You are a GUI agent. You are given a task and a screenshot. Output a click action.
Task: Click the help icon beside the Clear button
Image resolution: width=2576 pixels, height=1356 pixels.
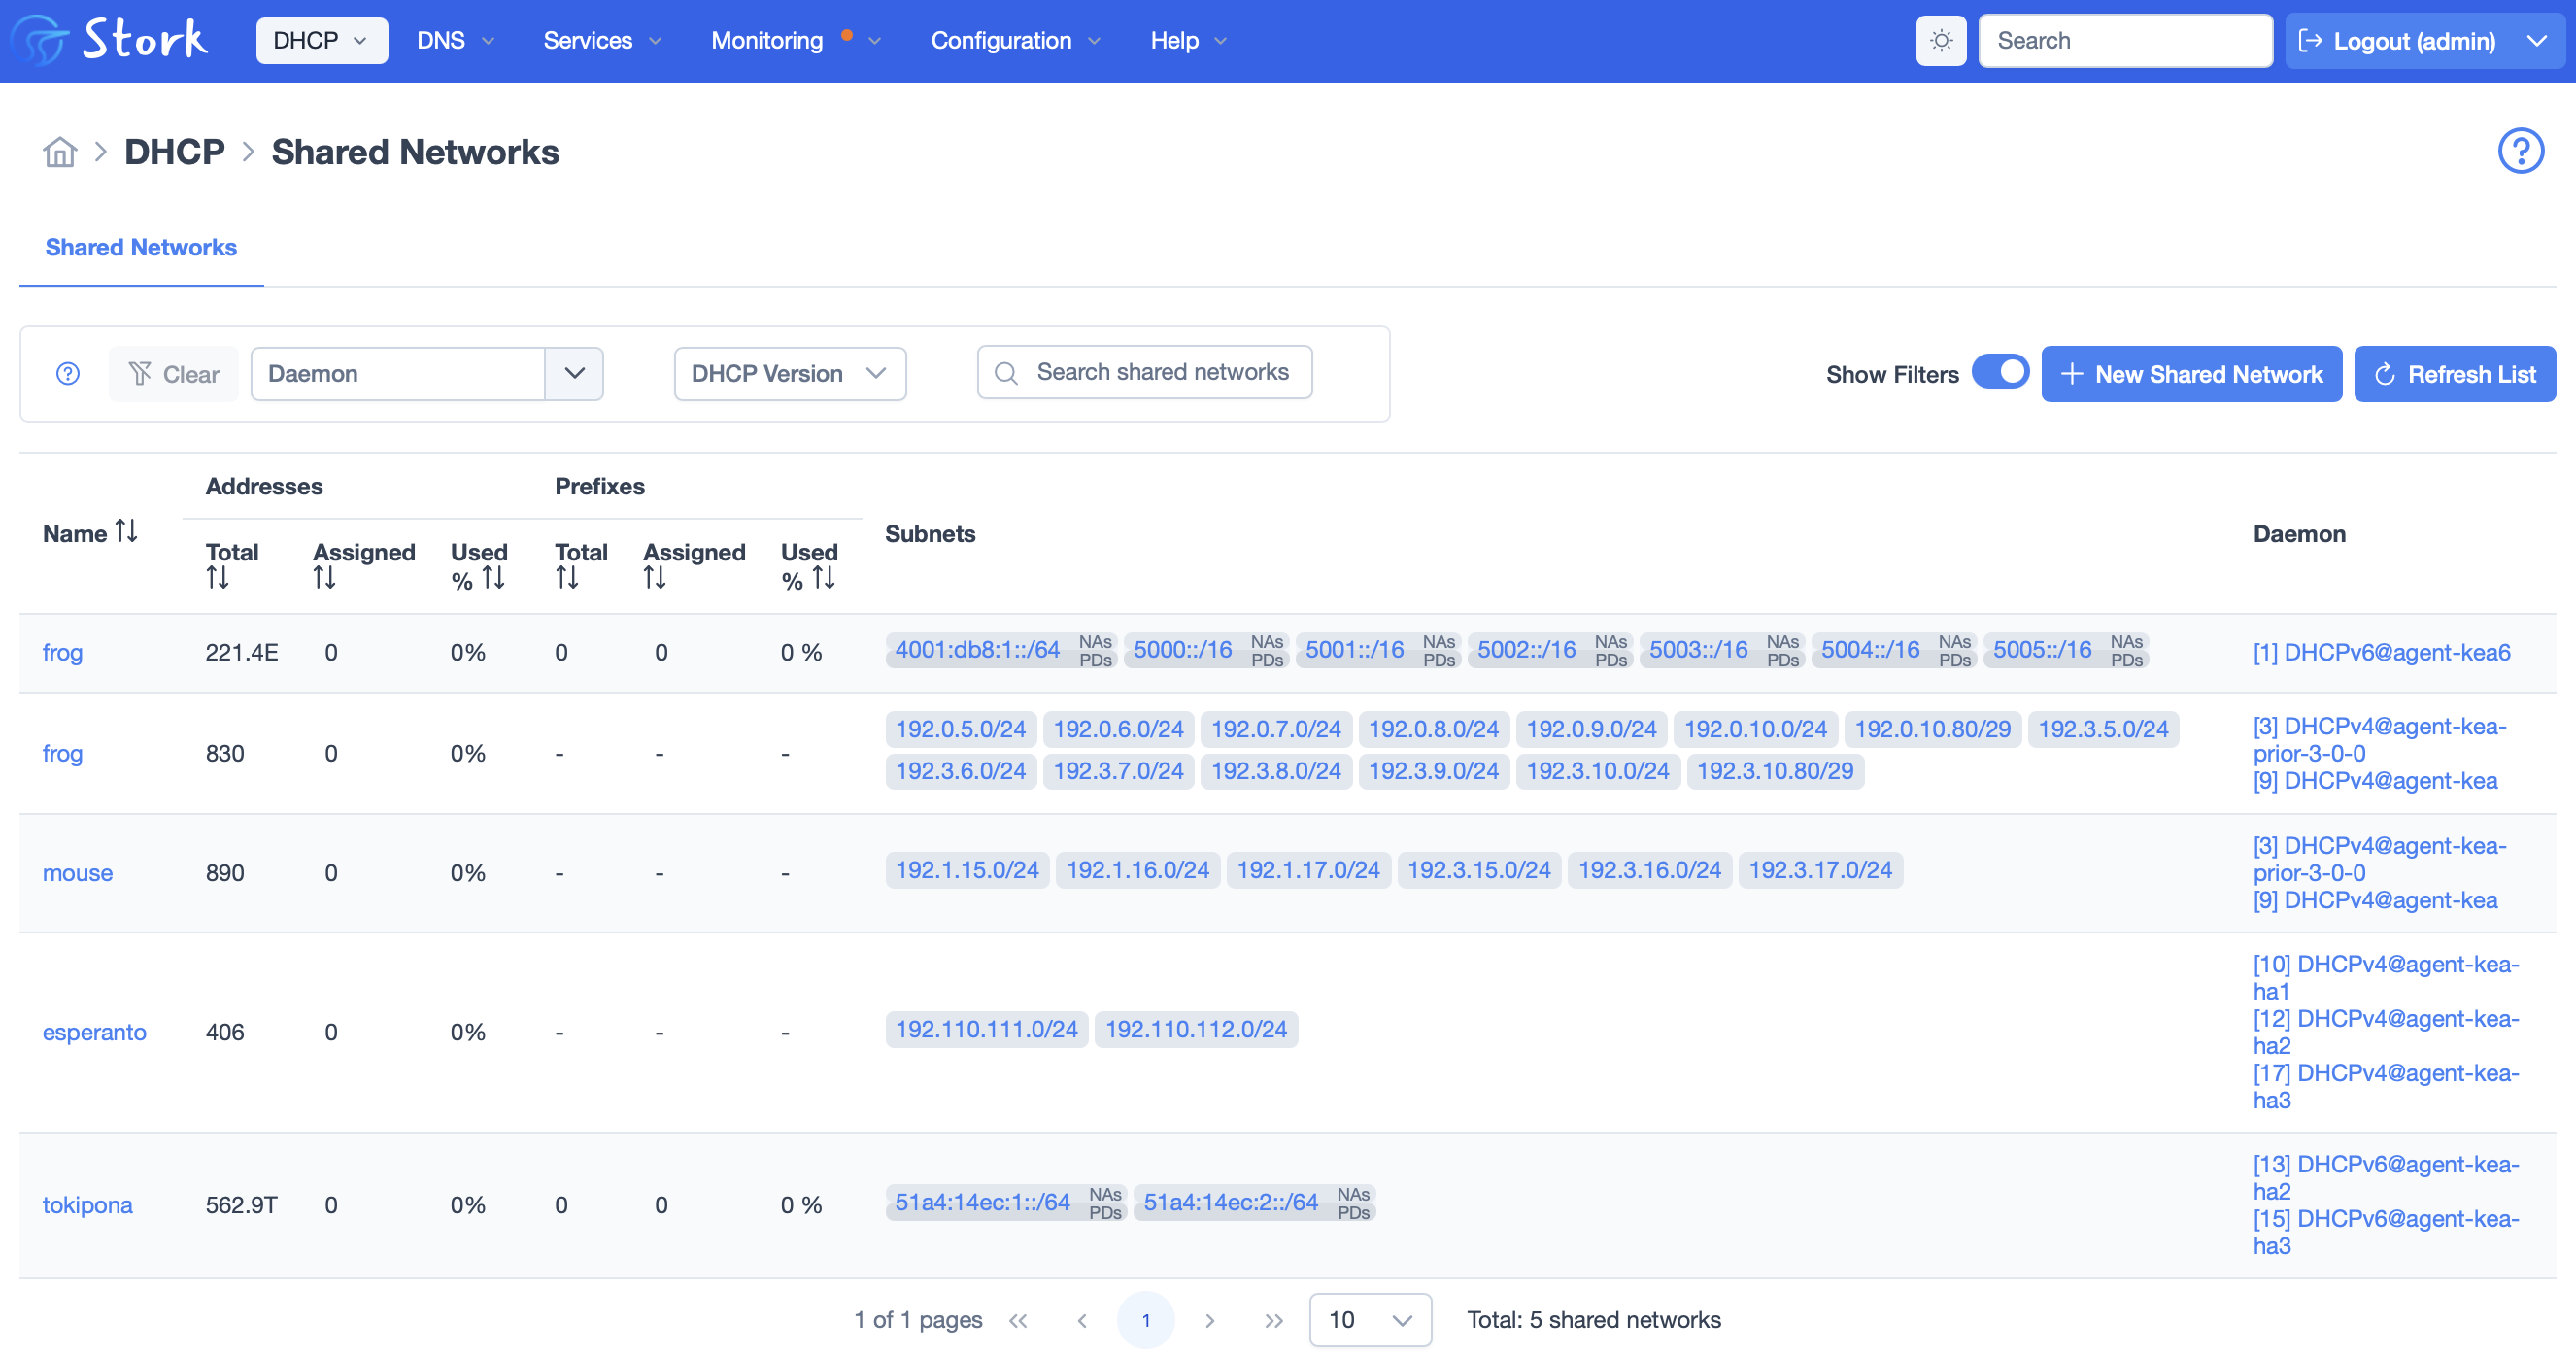click(67, 373)
